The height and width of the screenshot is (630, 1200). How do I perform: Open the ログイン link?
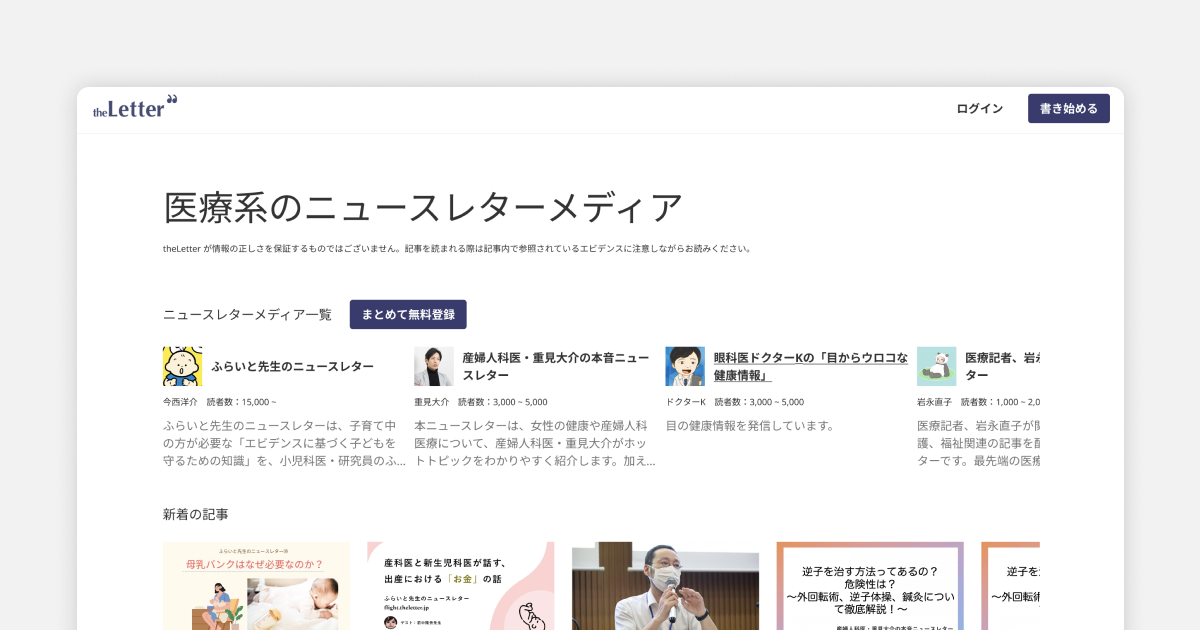[979, 109]
